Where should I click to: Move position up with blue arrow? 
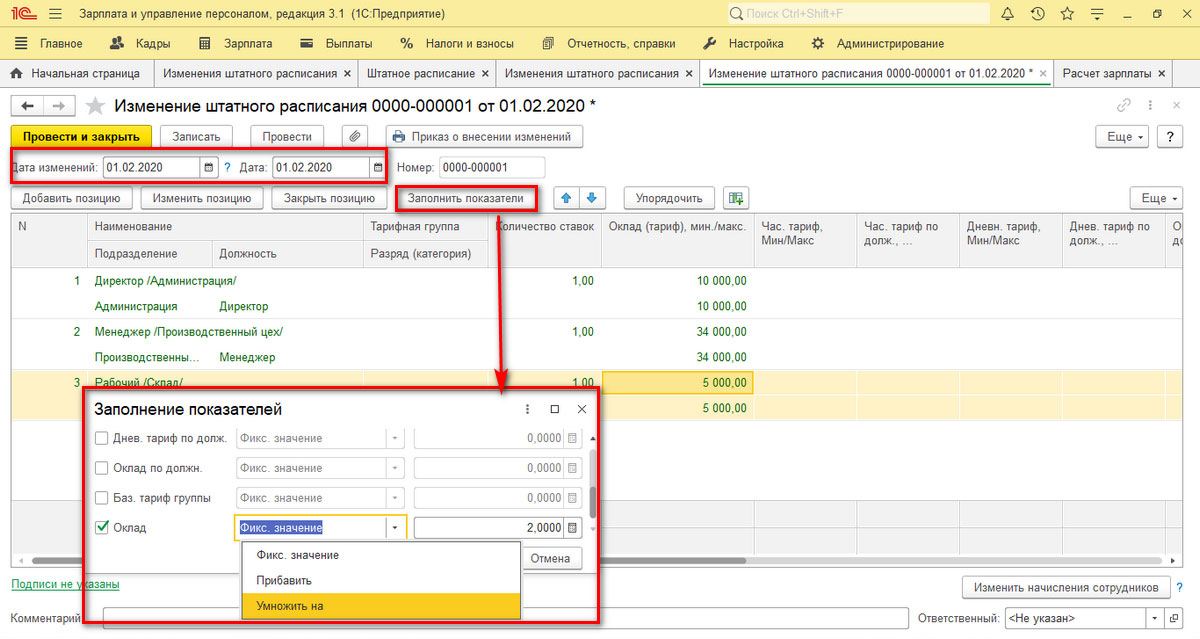tap(565, 198)
